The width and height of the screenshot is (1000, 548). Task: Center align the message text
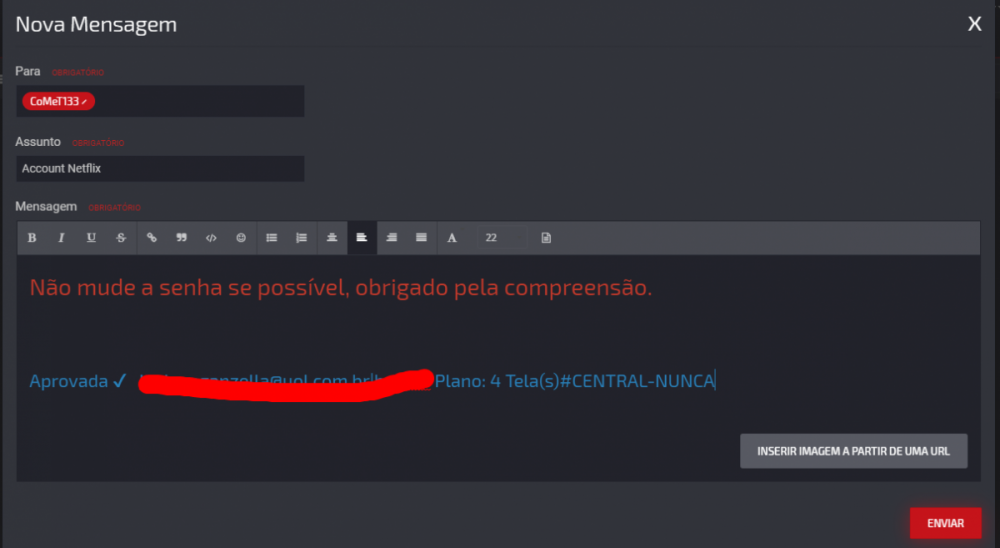332,238
